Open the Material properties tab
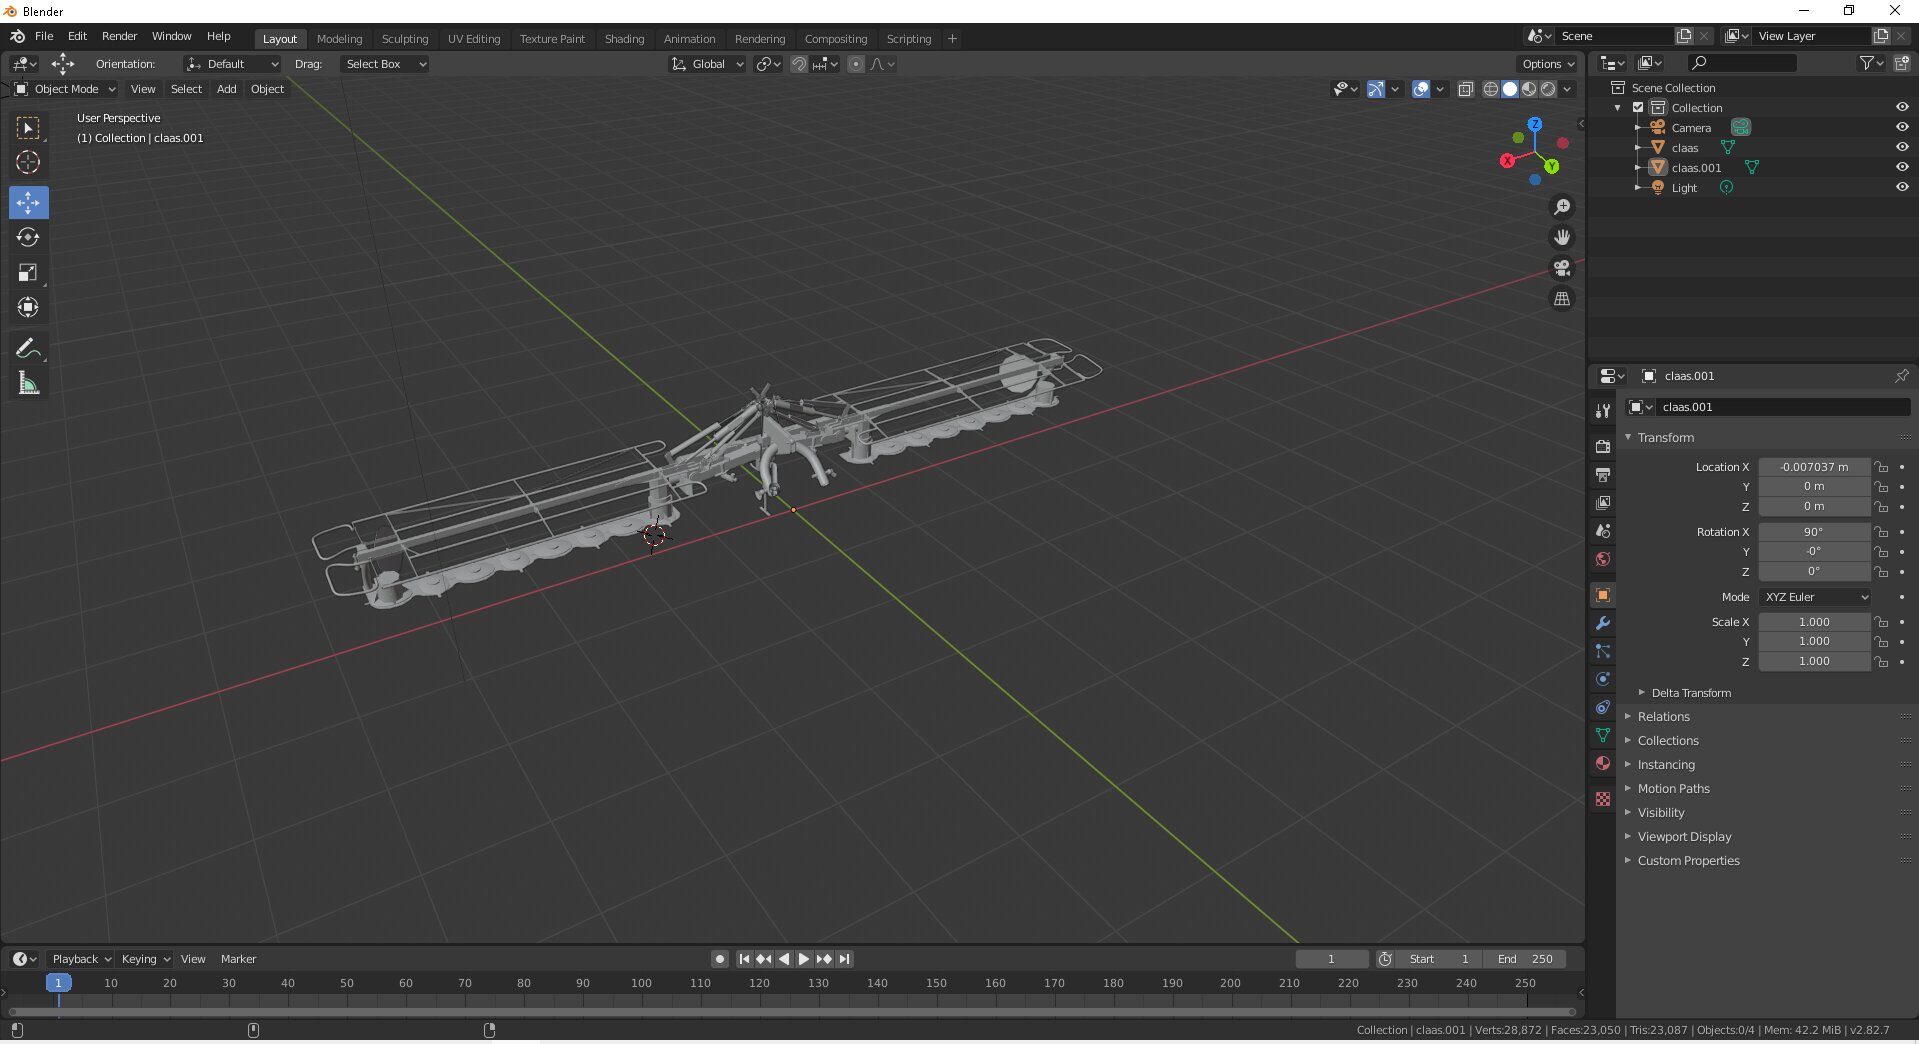Screen dimensions: 1919x1044 coord(1603,764)
